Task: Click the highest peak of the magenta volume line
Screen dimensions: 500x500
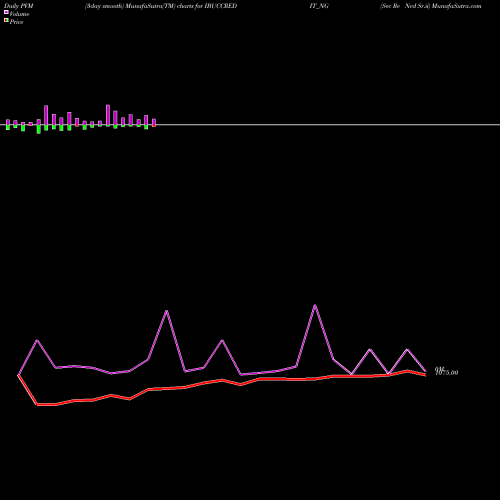Action: [x=315, y=305]
